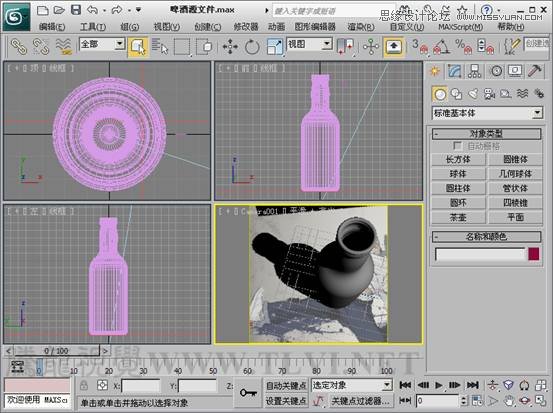
Task: Toggle Angle Snap
Action: (441, 47)
